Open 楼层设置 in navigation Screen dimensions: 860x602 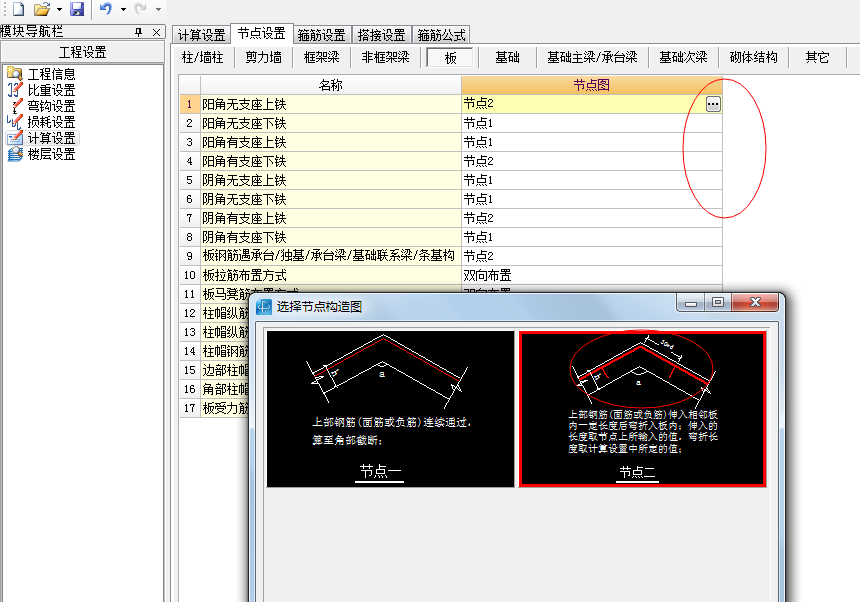52,154
